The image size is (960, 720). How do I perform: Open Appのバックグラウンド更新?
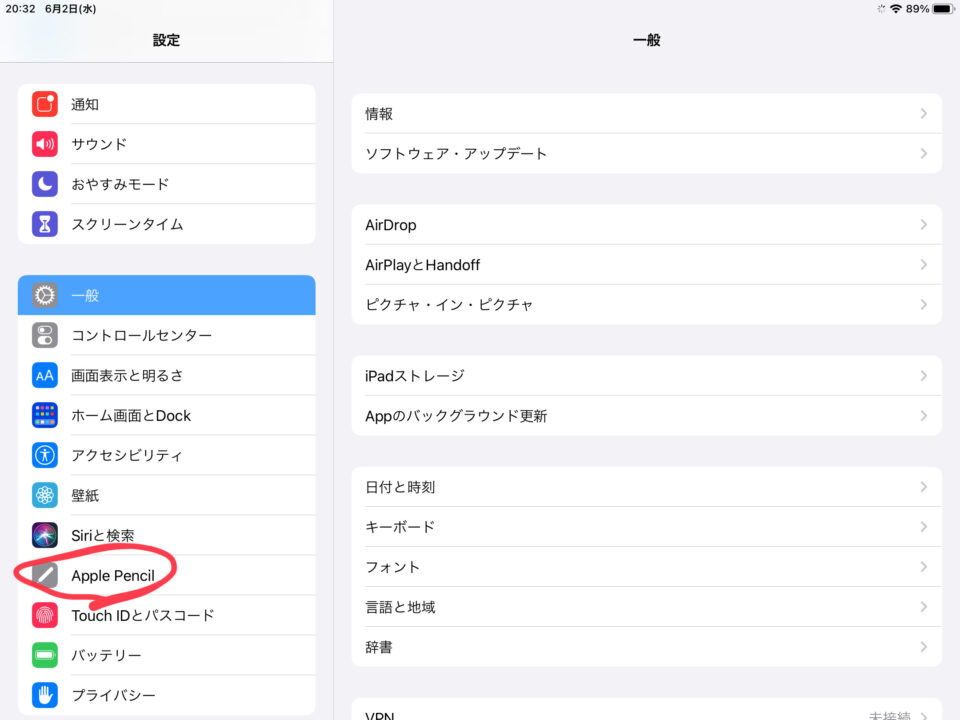pos(456,416)
